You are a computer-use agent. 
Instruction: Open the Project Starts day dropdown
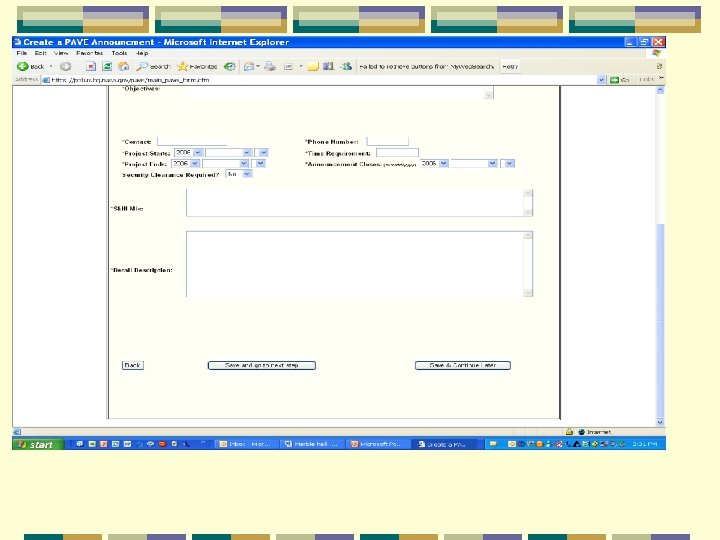click(261, 152)
